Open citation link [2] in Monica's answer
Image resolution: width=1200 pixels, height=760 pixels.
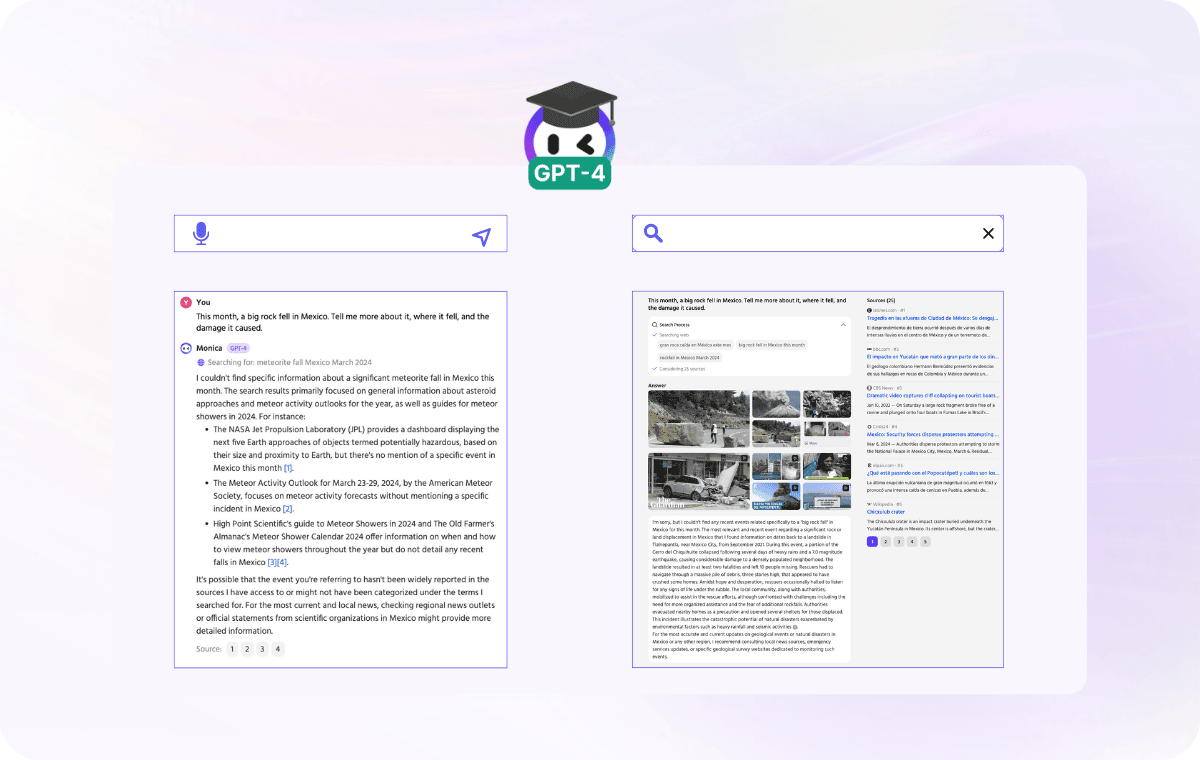288,509
